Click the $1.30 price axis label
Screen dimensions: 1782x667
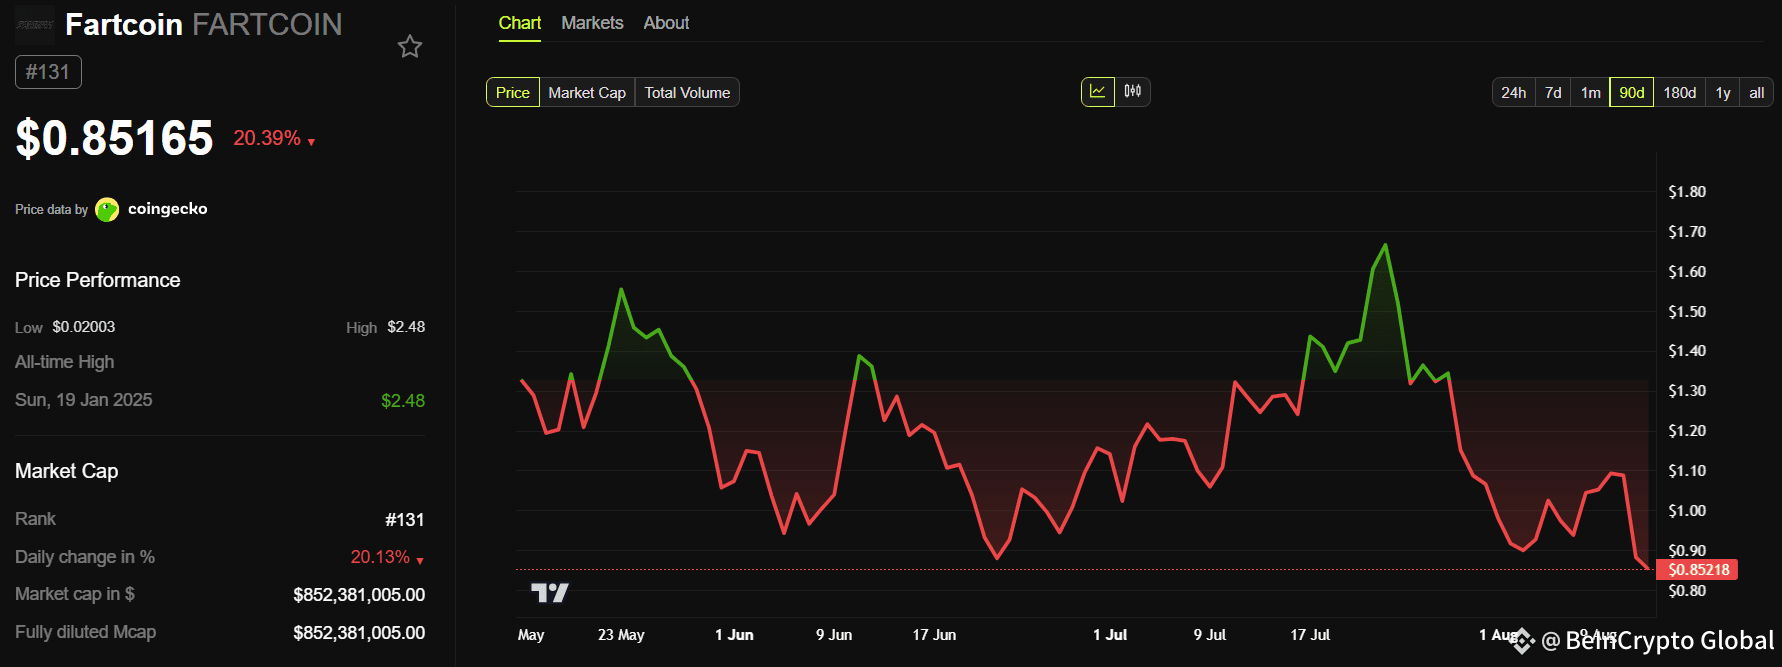point(1687,391)
